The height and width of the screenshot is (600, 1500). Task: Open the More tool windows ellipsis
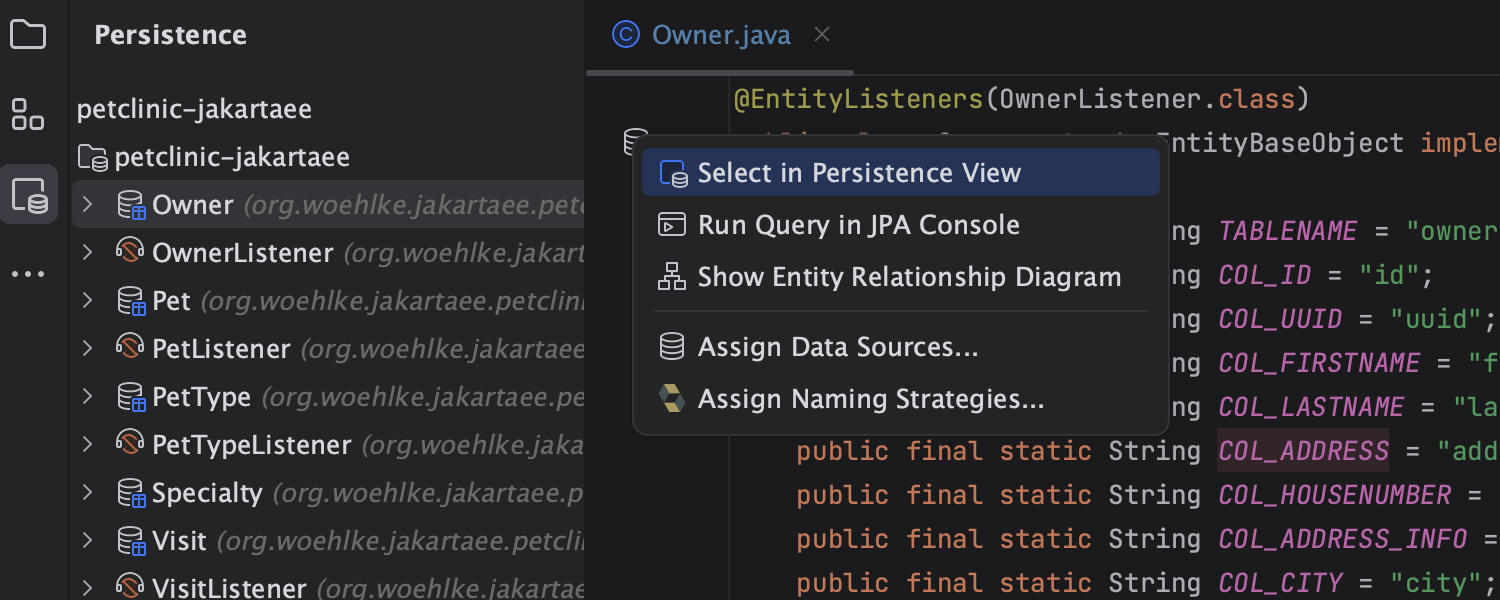[x=28, y=274]
